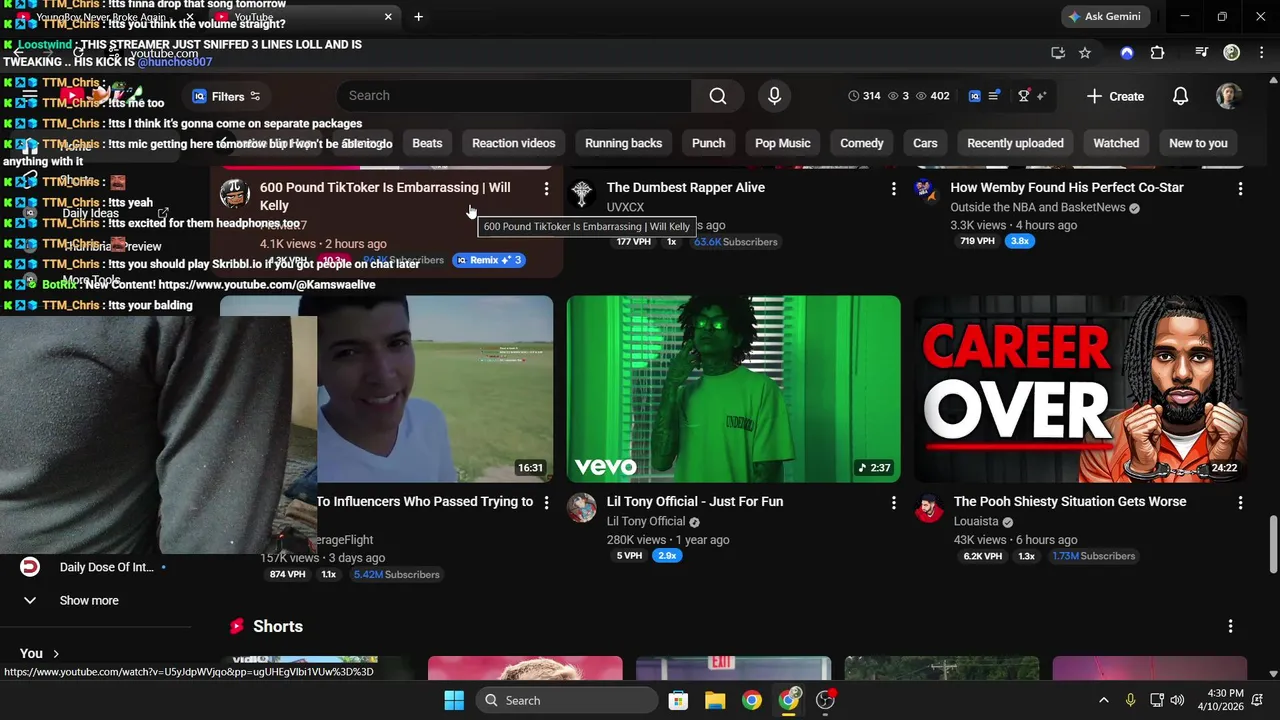This screenshot has width=1280, height=720.
Task: Click the install app icon in address bar
Action: 1058,53
